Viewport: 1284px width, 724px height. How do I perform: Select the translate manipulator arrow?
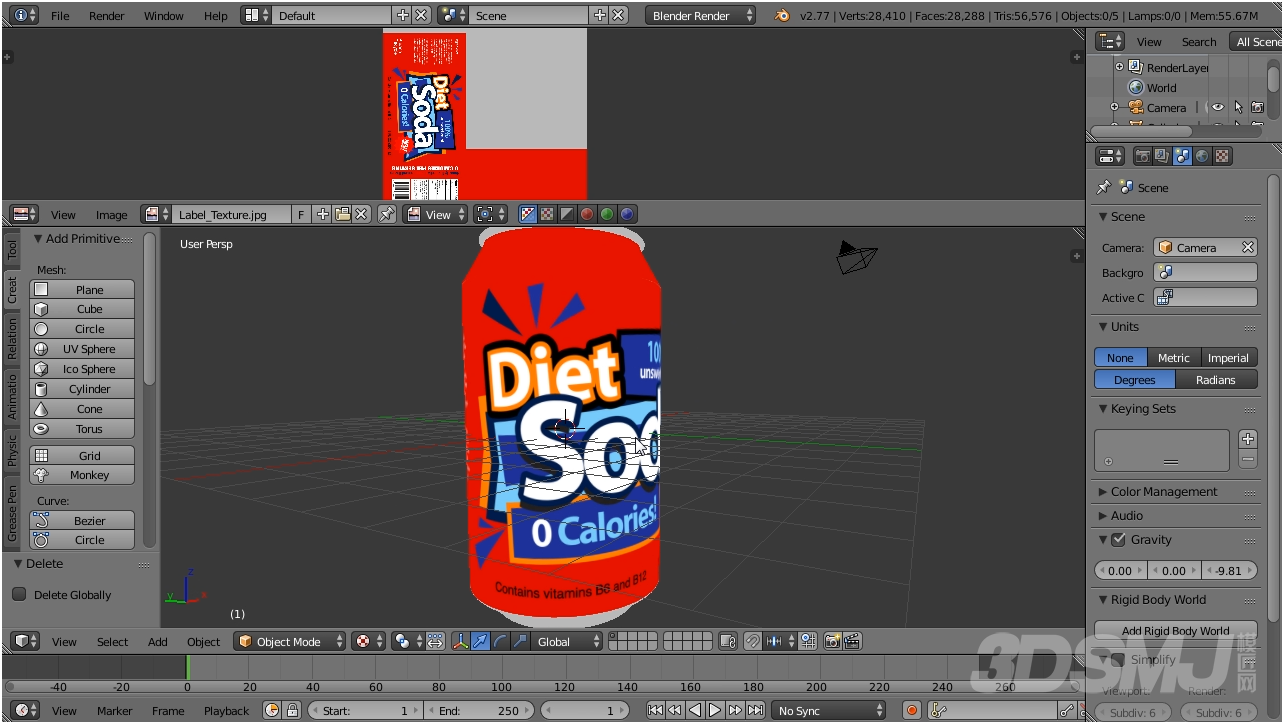pyautogui.click(x=481, y=641)
